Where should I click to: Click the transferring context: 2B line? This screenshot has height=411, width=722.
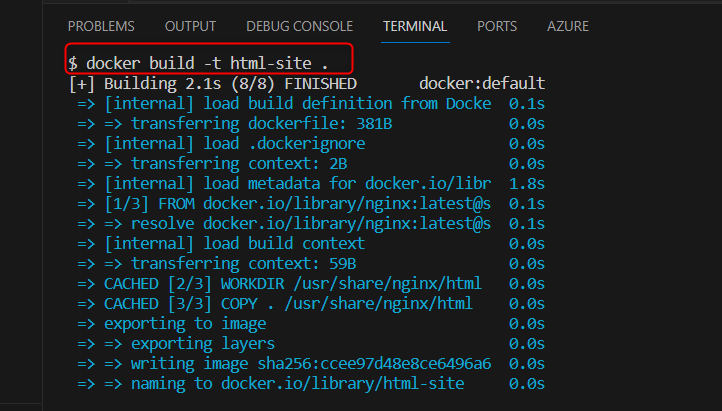(311, 164)
